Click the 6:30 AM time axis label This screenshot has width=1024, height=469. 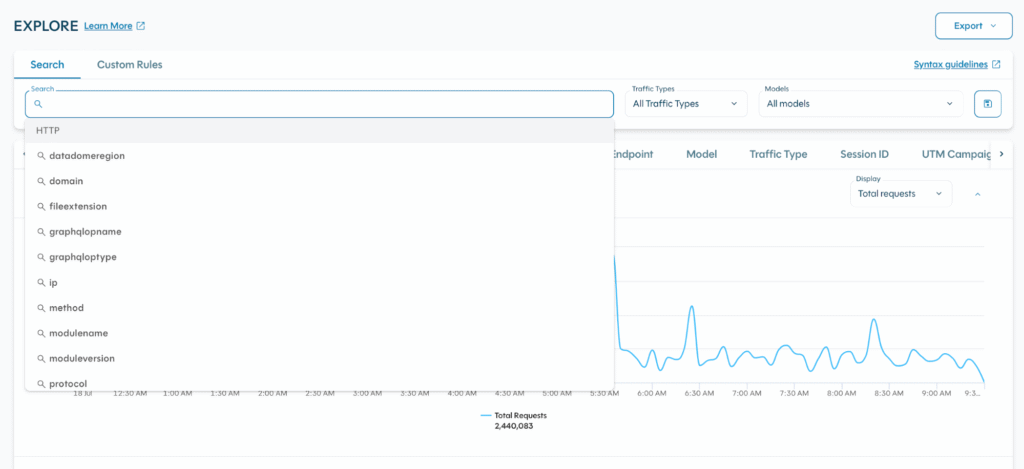pos(699,394)
